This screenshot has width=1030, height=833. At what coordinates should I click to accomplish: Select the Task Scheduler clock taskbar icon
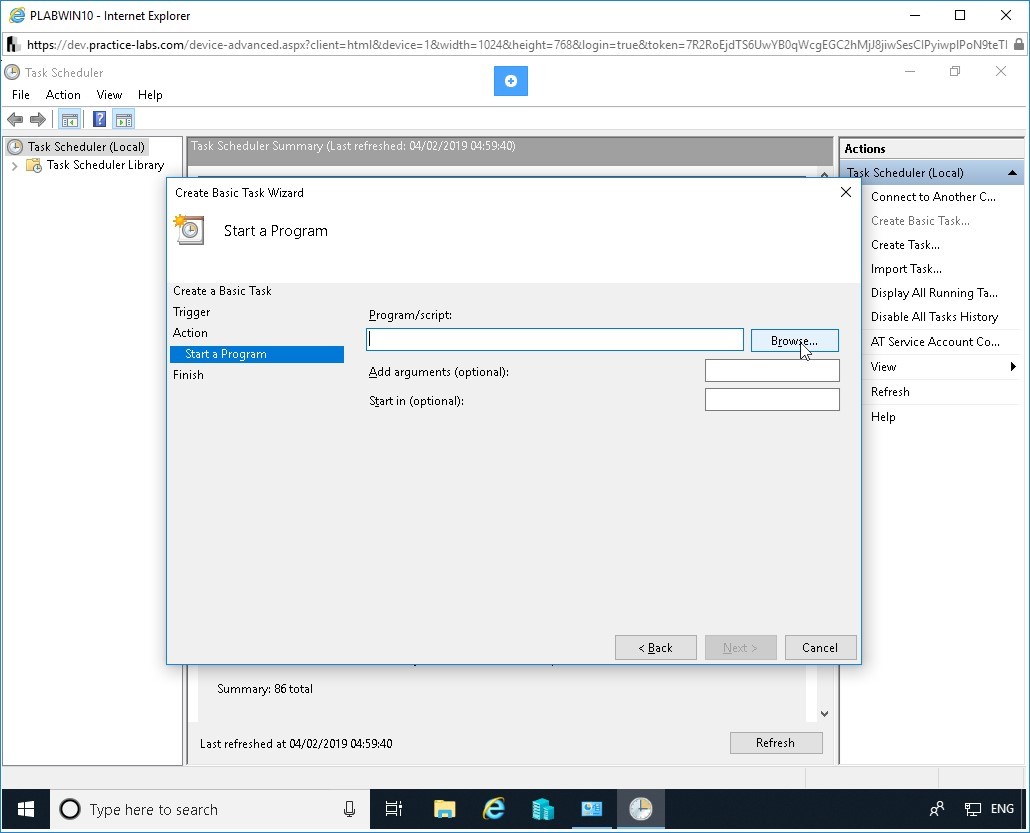(640, 809)
